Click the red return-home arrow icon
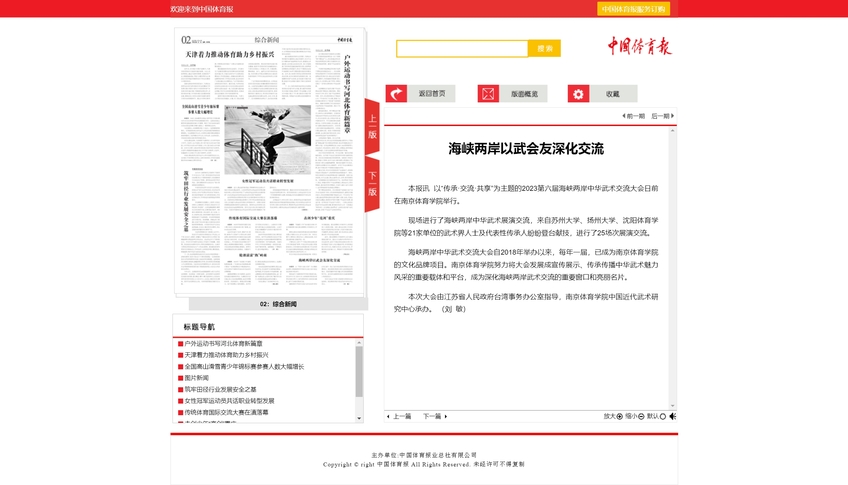The height and width of the screenshot is (485, 848). pyautogui.click(x=396, y=94)
